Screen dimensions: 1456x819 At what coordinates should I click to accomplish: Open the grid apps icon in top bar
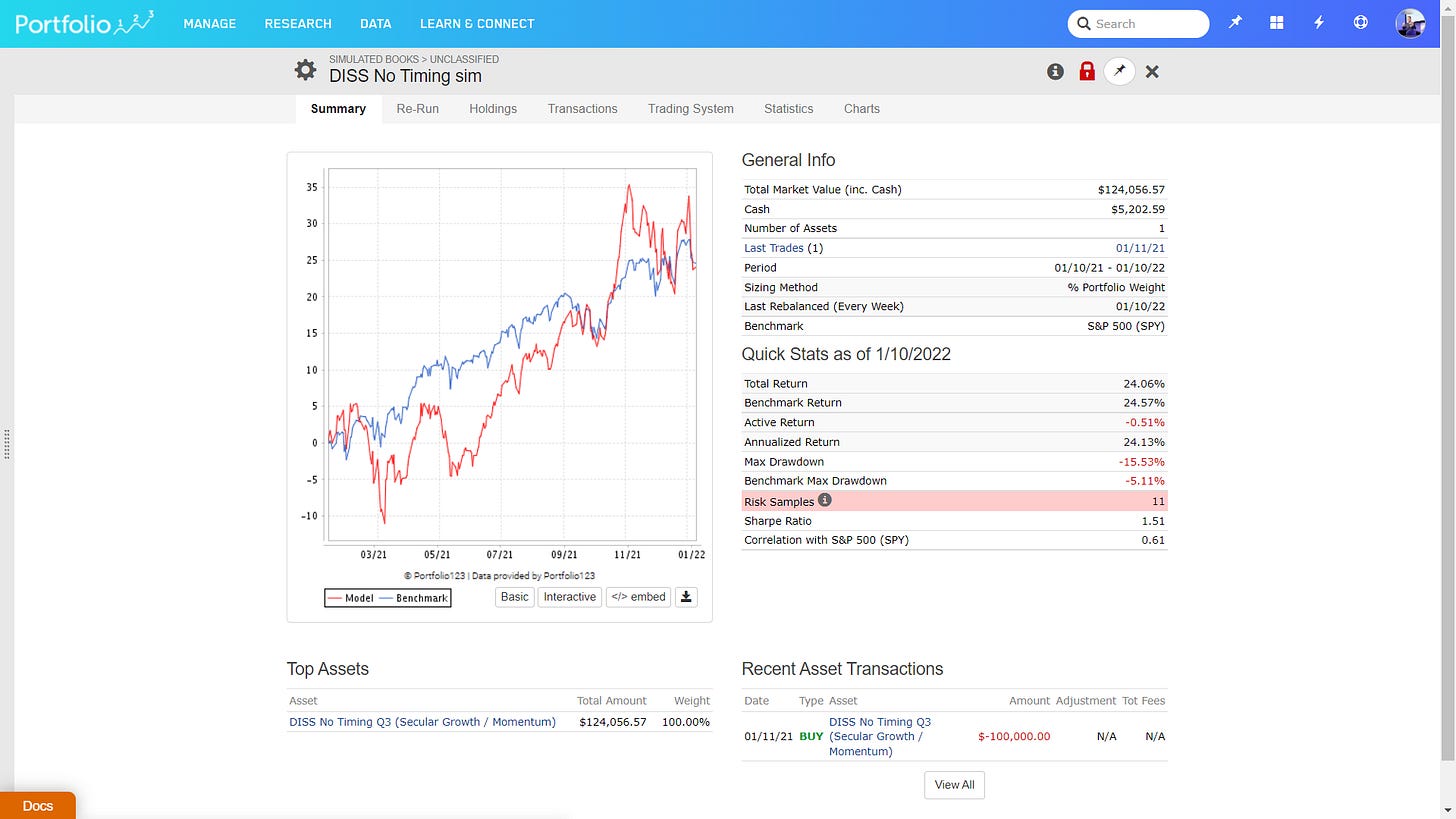pyautogui.click(x=1277, y=23)
